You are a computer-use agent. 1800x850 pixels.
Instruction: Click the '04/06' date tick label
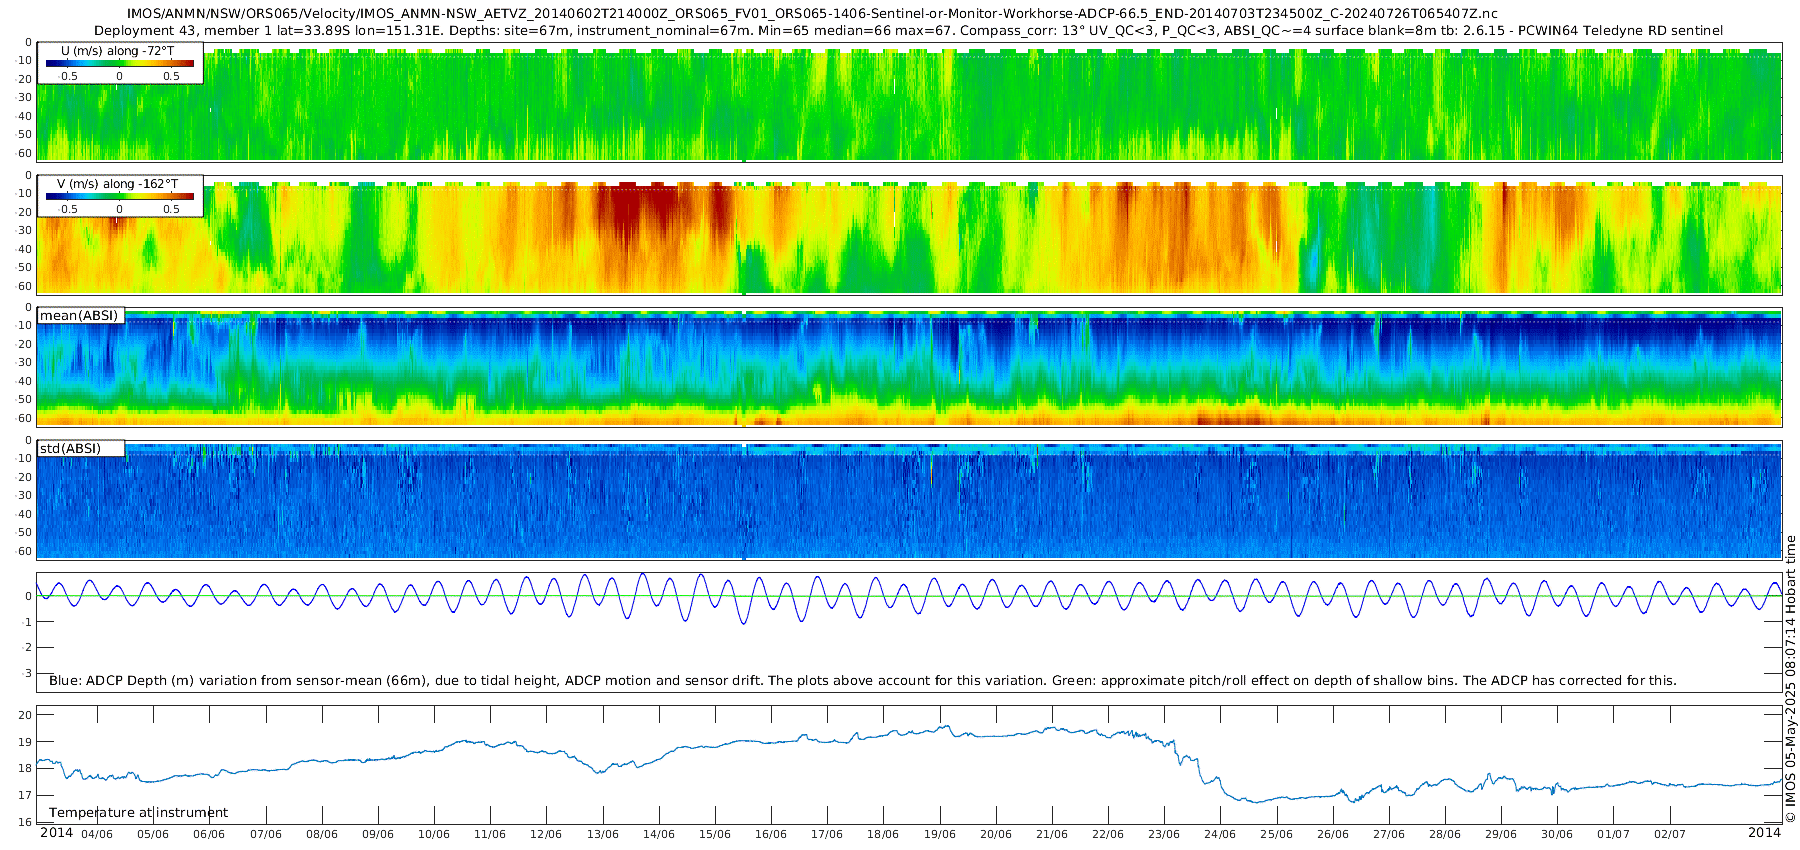[97, 834]
